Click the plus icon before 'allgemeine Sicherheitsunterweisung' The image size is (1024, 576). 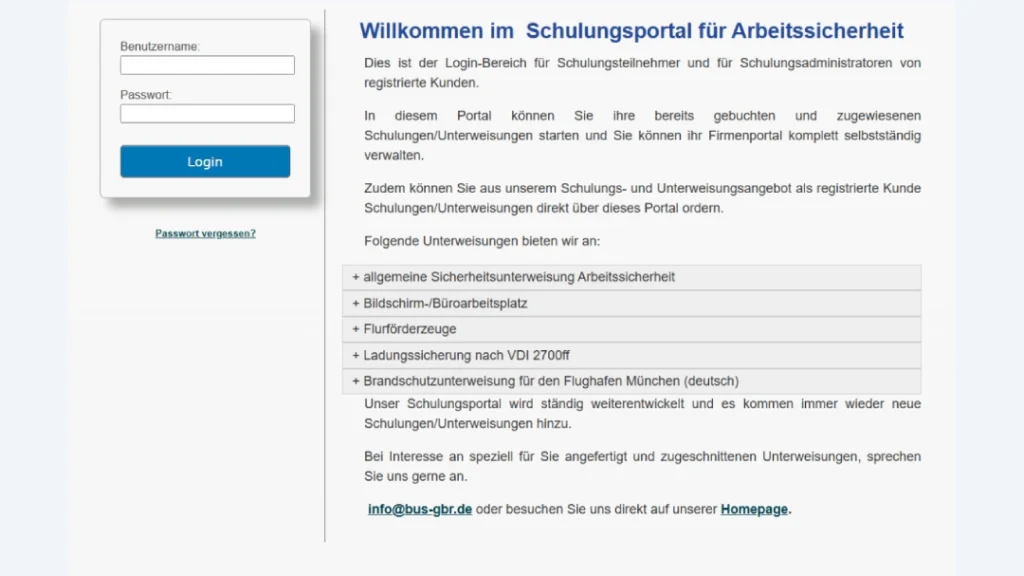click(355, 277)
